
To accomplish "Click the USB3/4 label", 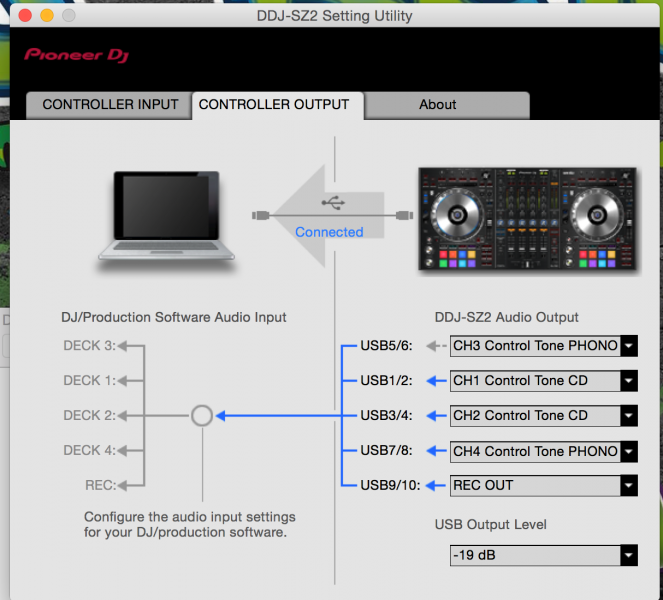I will 386,416.
